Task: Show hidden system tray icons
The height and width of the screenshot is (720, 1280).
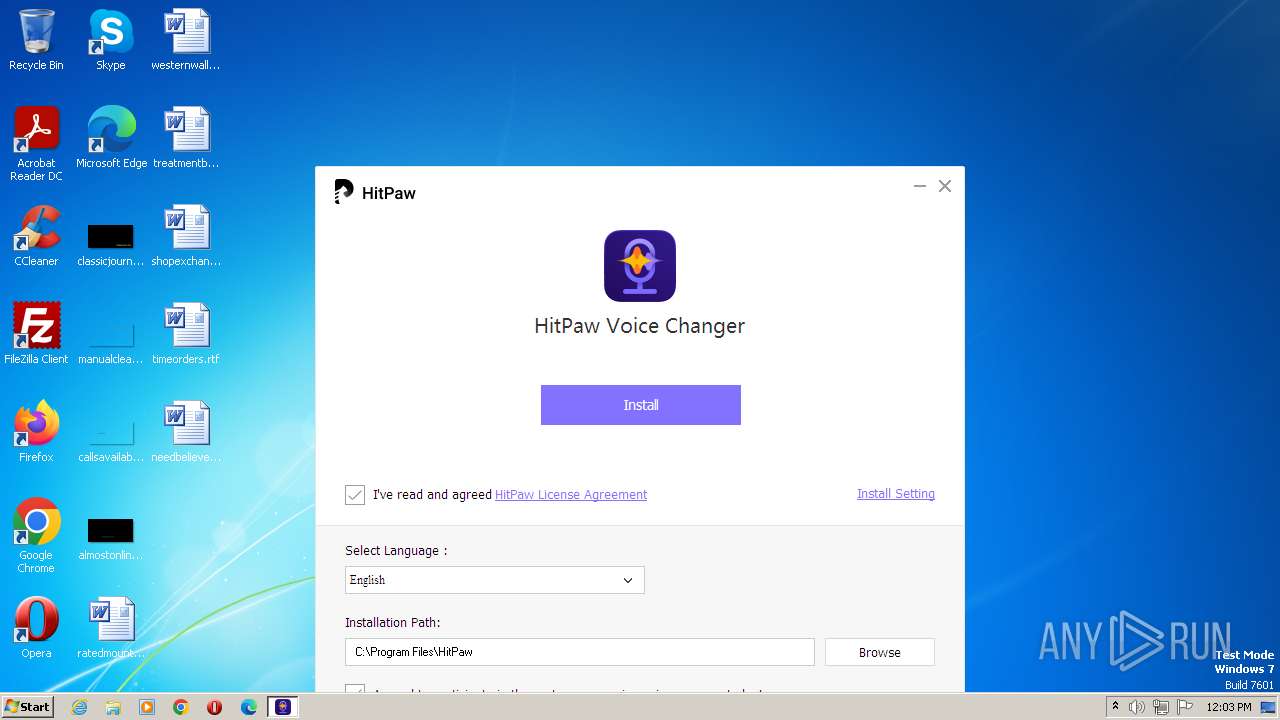Action: click(x=1115, y=706)
